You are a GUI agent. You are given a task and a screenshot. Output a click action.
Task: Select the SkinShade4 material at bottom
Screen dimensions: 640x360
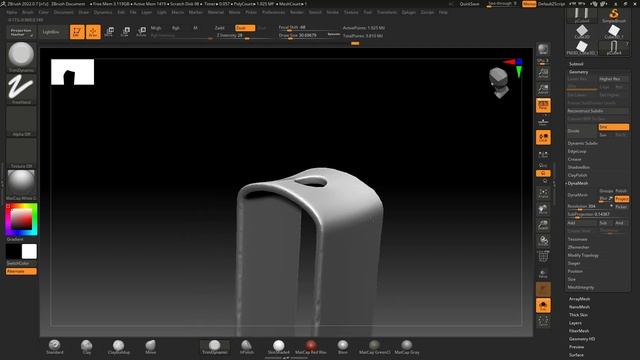(279, 347)
